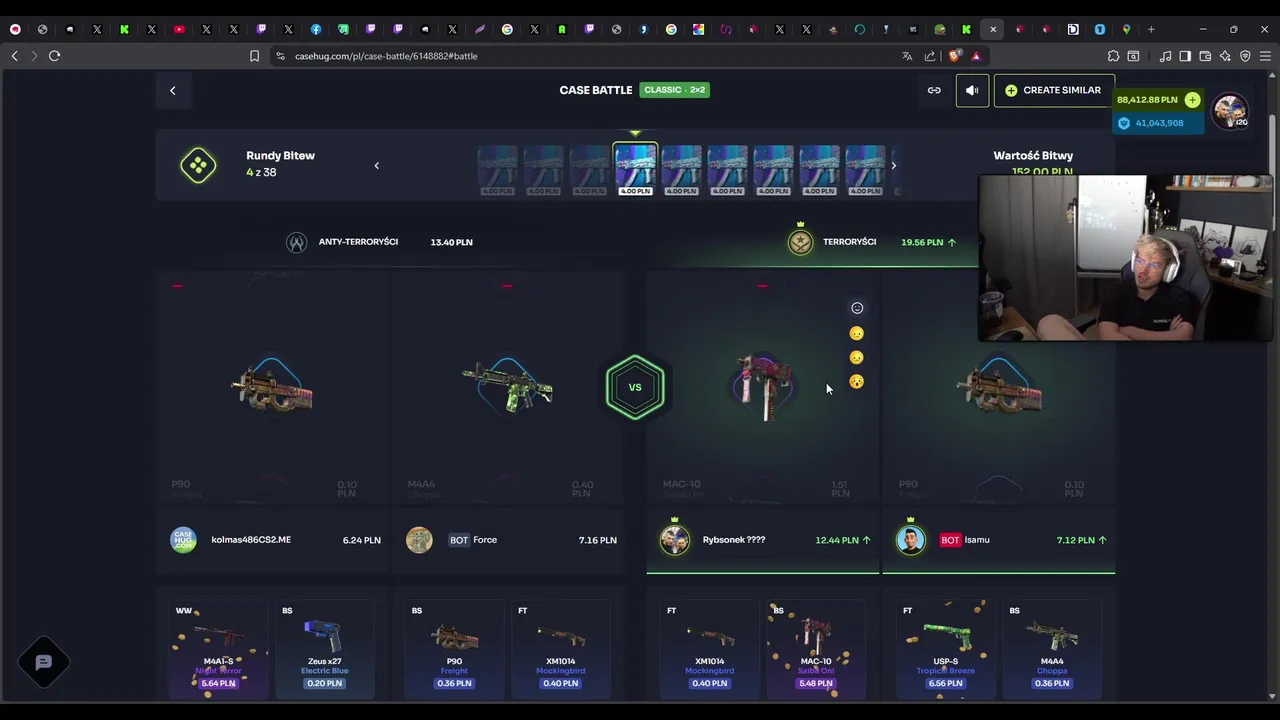The image size is (1280, 720).
Task: Switch to the Facebook browser tab
Action: (x=316, y=29)
